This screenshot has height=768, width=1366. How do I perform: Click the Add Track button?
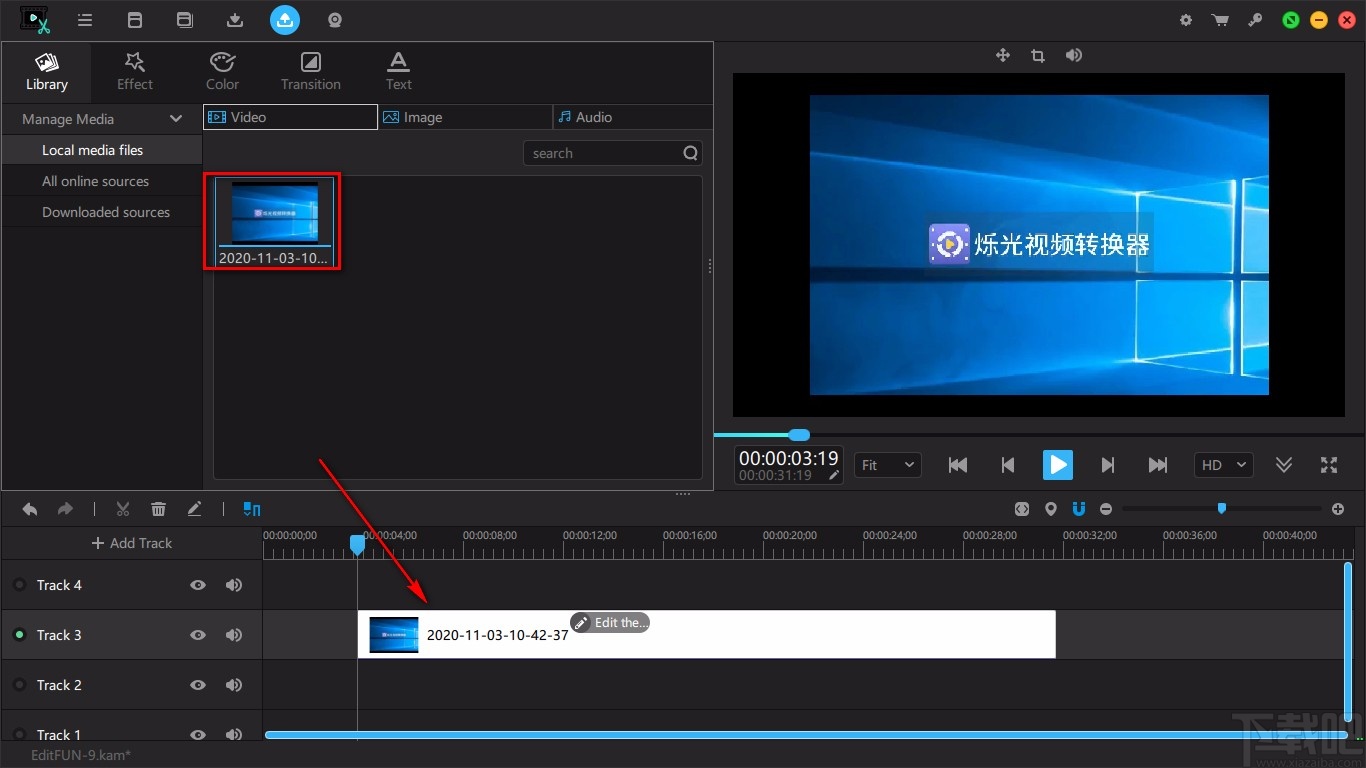pyautogui.click(x=132, y=543)
